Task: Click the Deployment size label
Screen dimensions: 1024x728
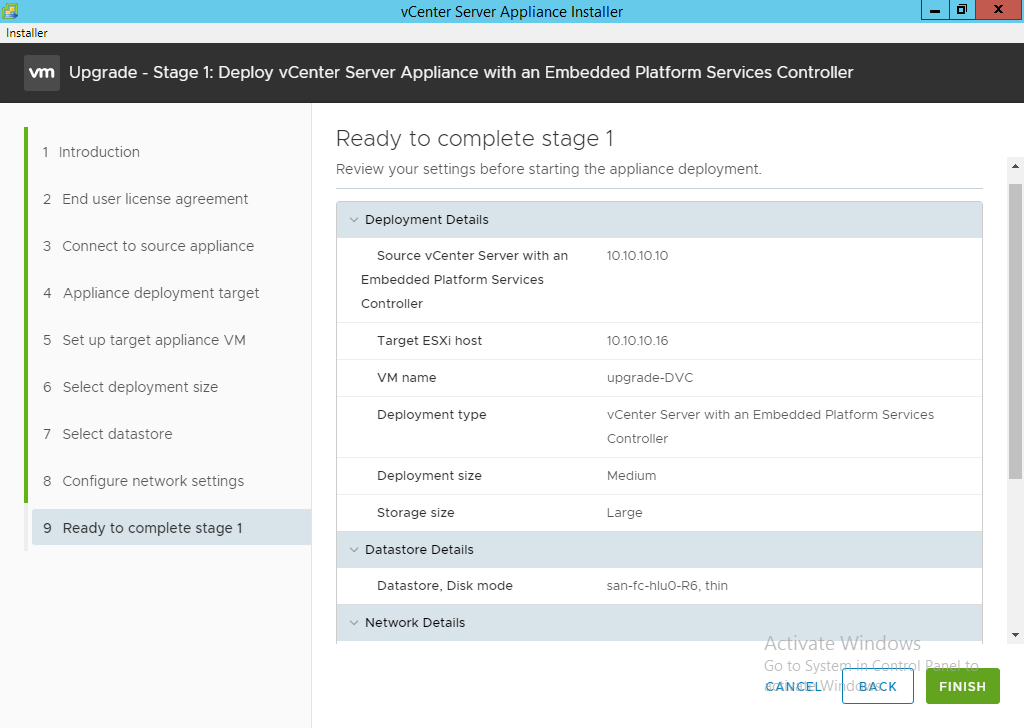Action: point(429,476)
